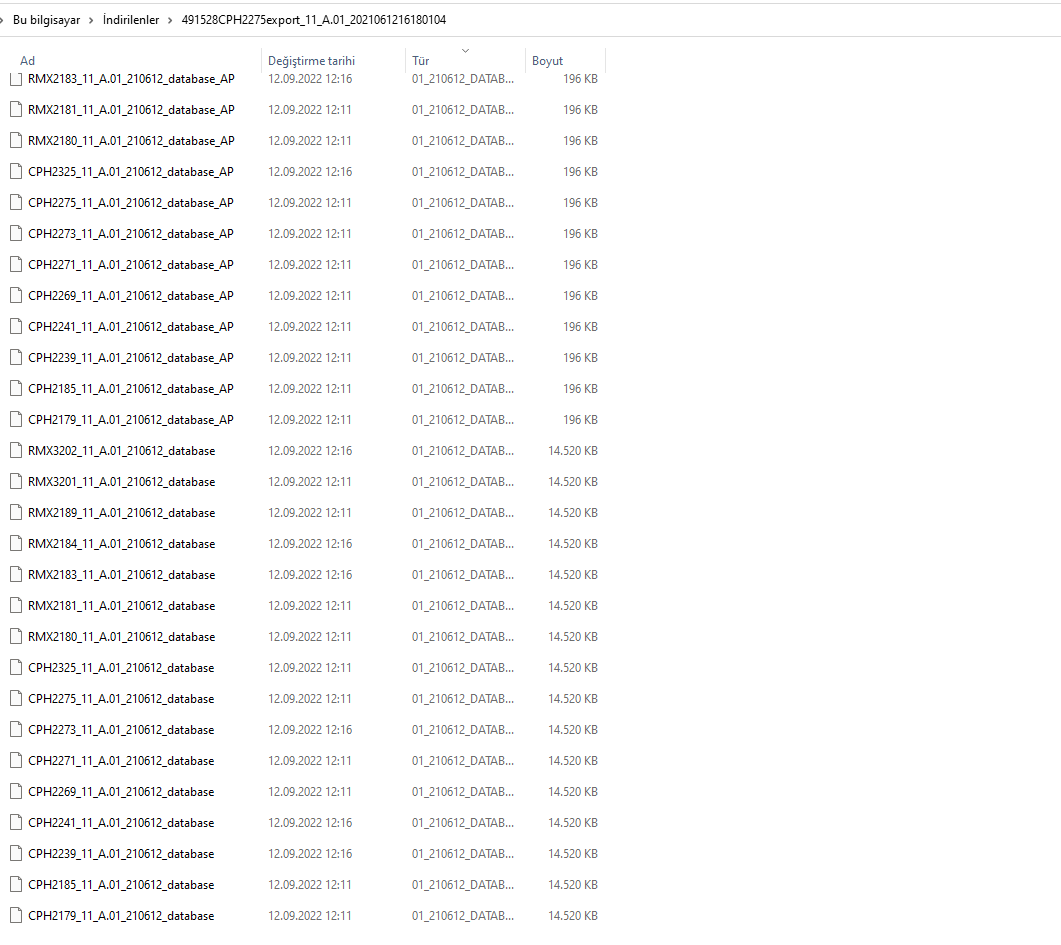Image resolution: width=1061 pixels, height=945 pixels.
Task: Click file icon of RMX2189_11_A.01_210612_database
Action: point(16,513)
